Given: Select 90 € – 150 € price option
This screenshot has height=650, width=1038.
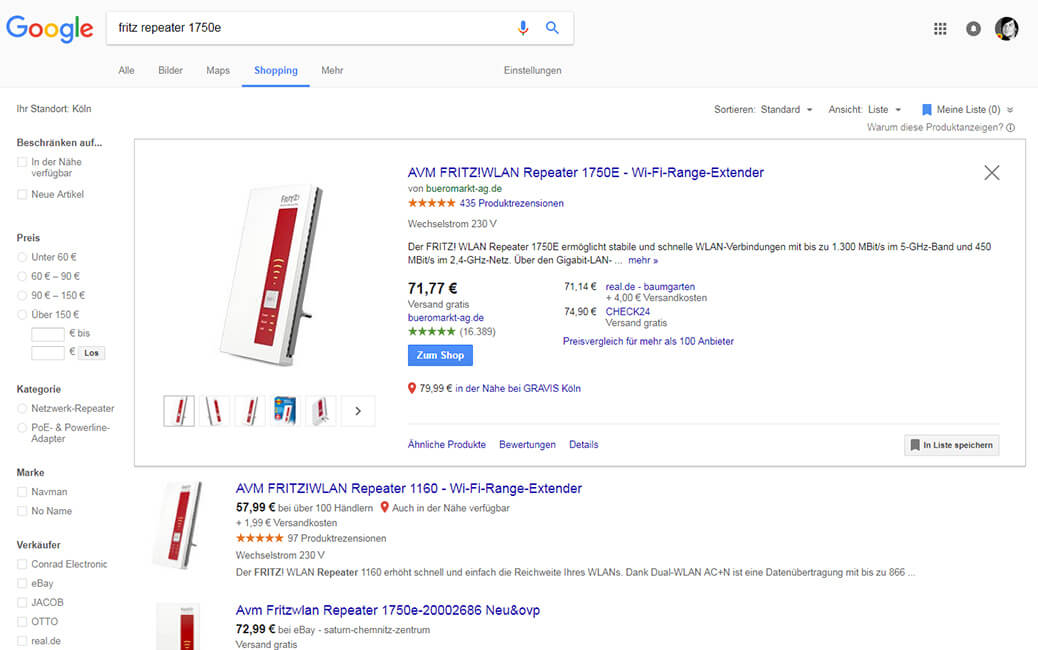Looking at the screenshot, I should [x=22, y=296].
